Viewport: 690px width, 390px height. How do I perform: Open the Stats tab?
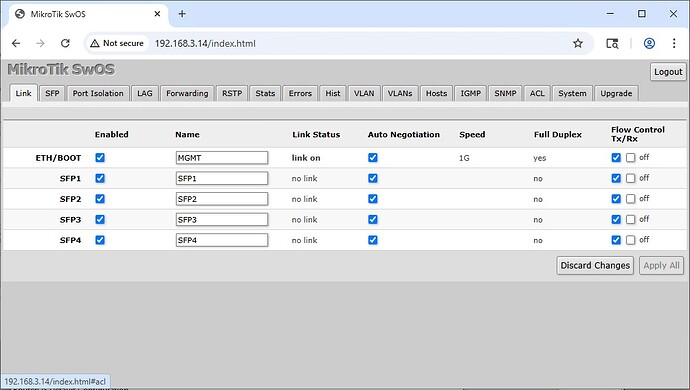pos(265,93)
